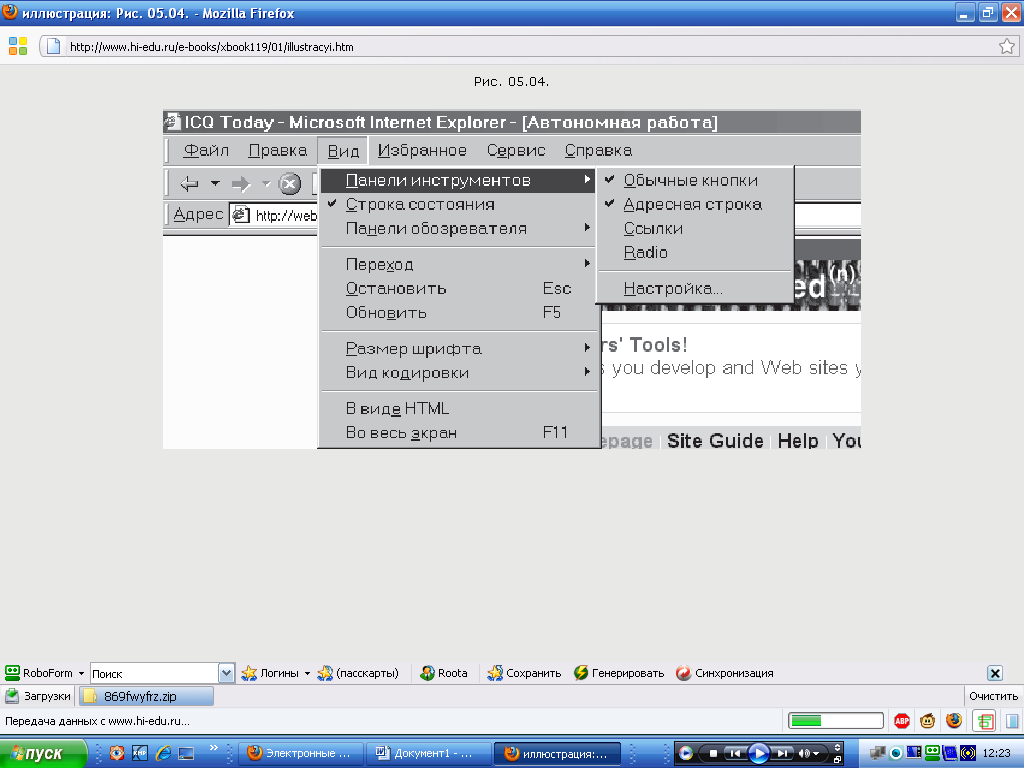Viewport: 1024px width, 768px height.
Task: Expand the Размер шрифта submenu
Action: (457, 349)
